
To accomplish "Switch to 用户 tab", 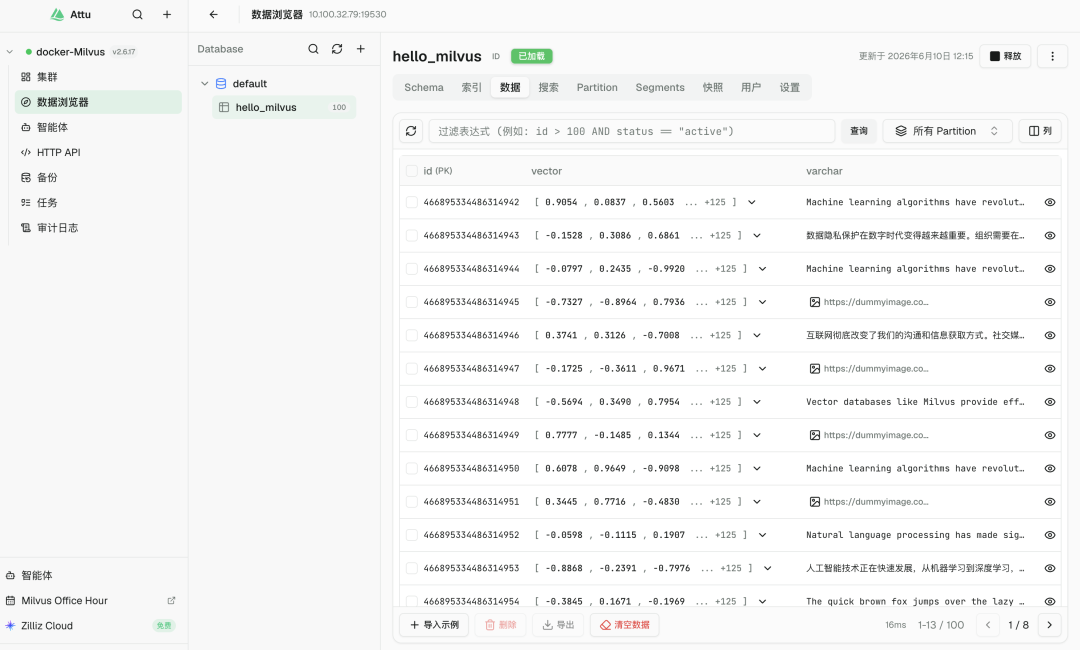I will click(x=751, y=87).
